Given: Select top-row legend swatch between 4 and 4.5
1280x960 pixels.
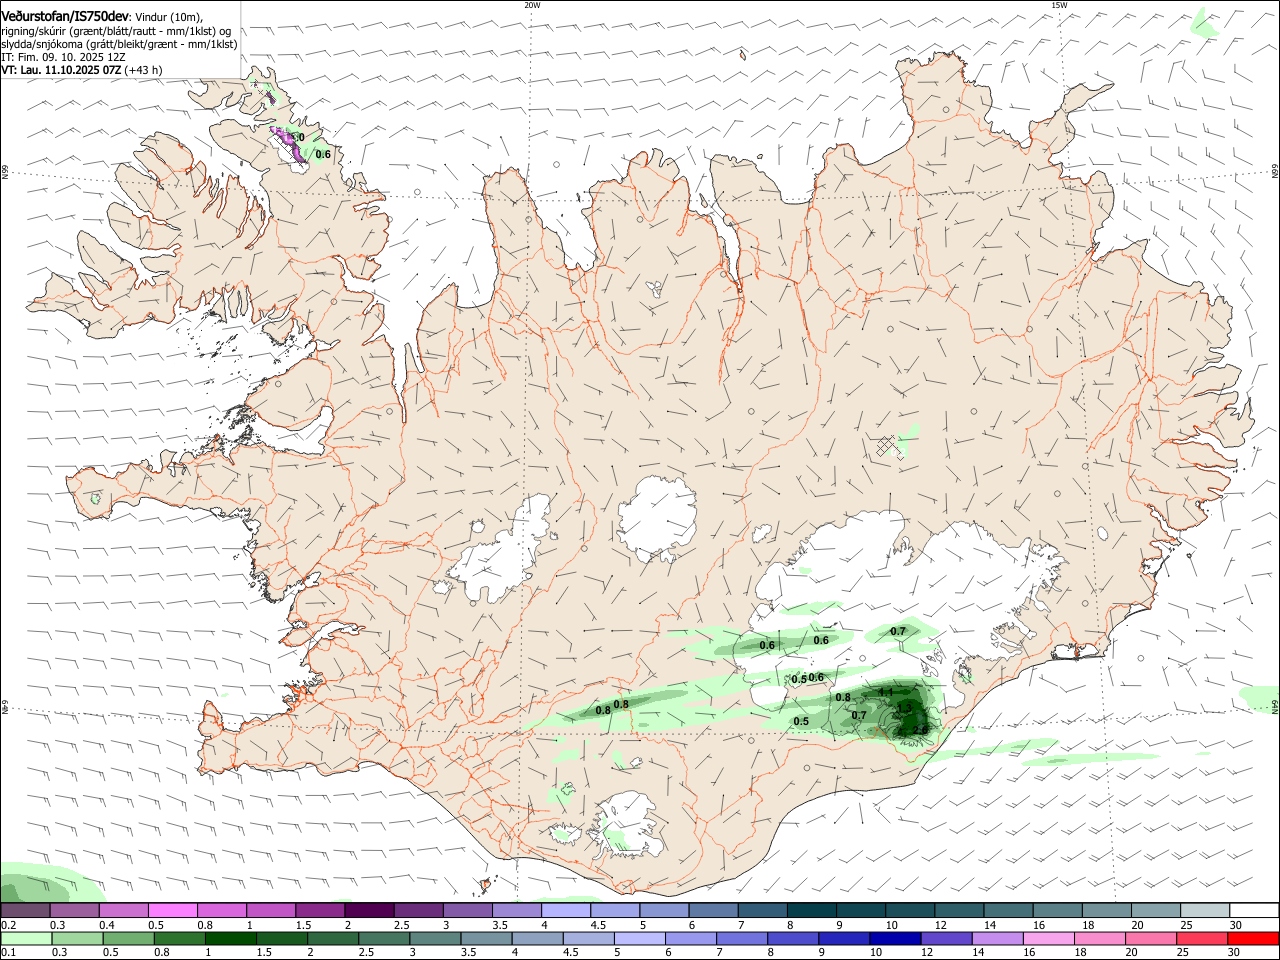Looking at the screenshot, I should [x=566, y=911].
